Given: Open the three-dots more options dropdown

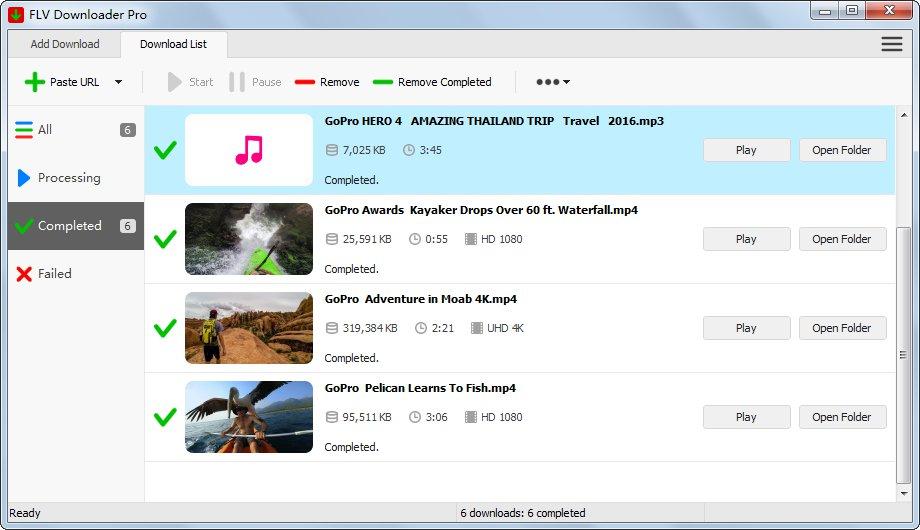Looking at the screenshot, I should click(553, 82).
